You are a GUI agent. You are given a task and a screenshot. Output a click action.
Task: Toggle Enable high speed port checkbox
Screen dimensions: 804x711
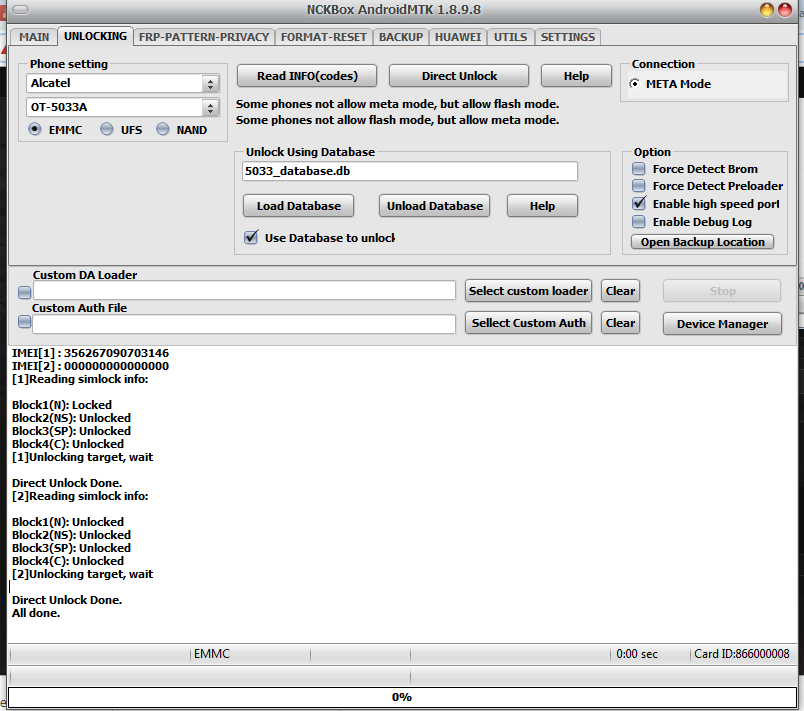coord(639,204)
